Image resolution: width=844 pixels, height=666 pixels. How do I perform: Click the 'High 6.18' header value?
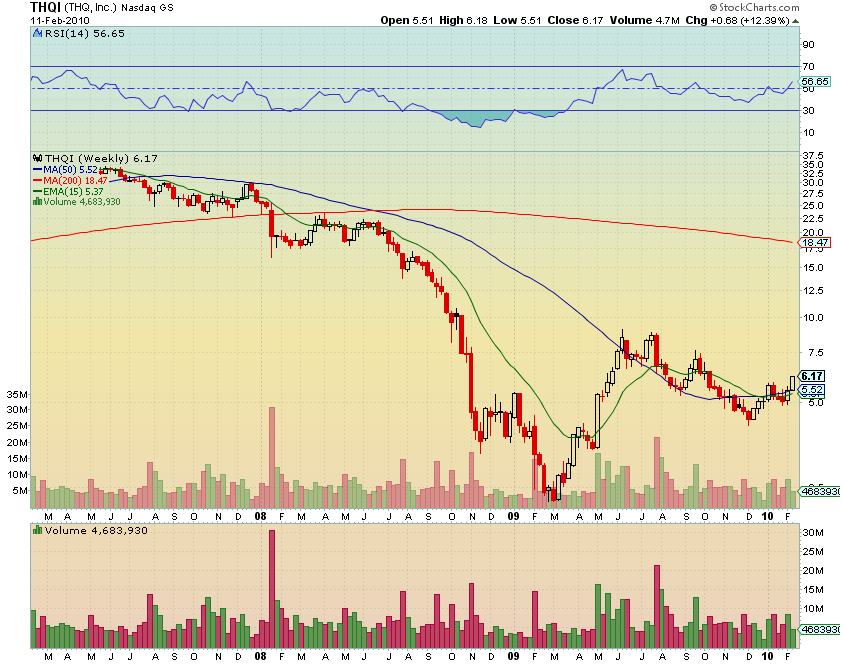coord(463,20)
